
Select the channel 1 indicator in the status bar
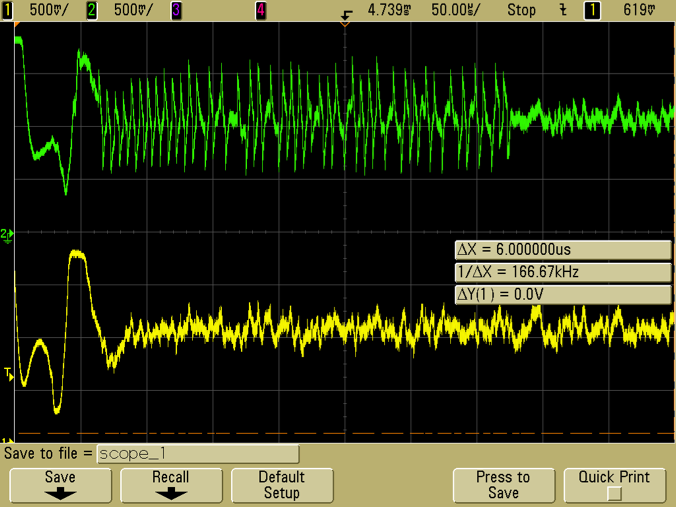pyautogui.click(x=7, y=10)
